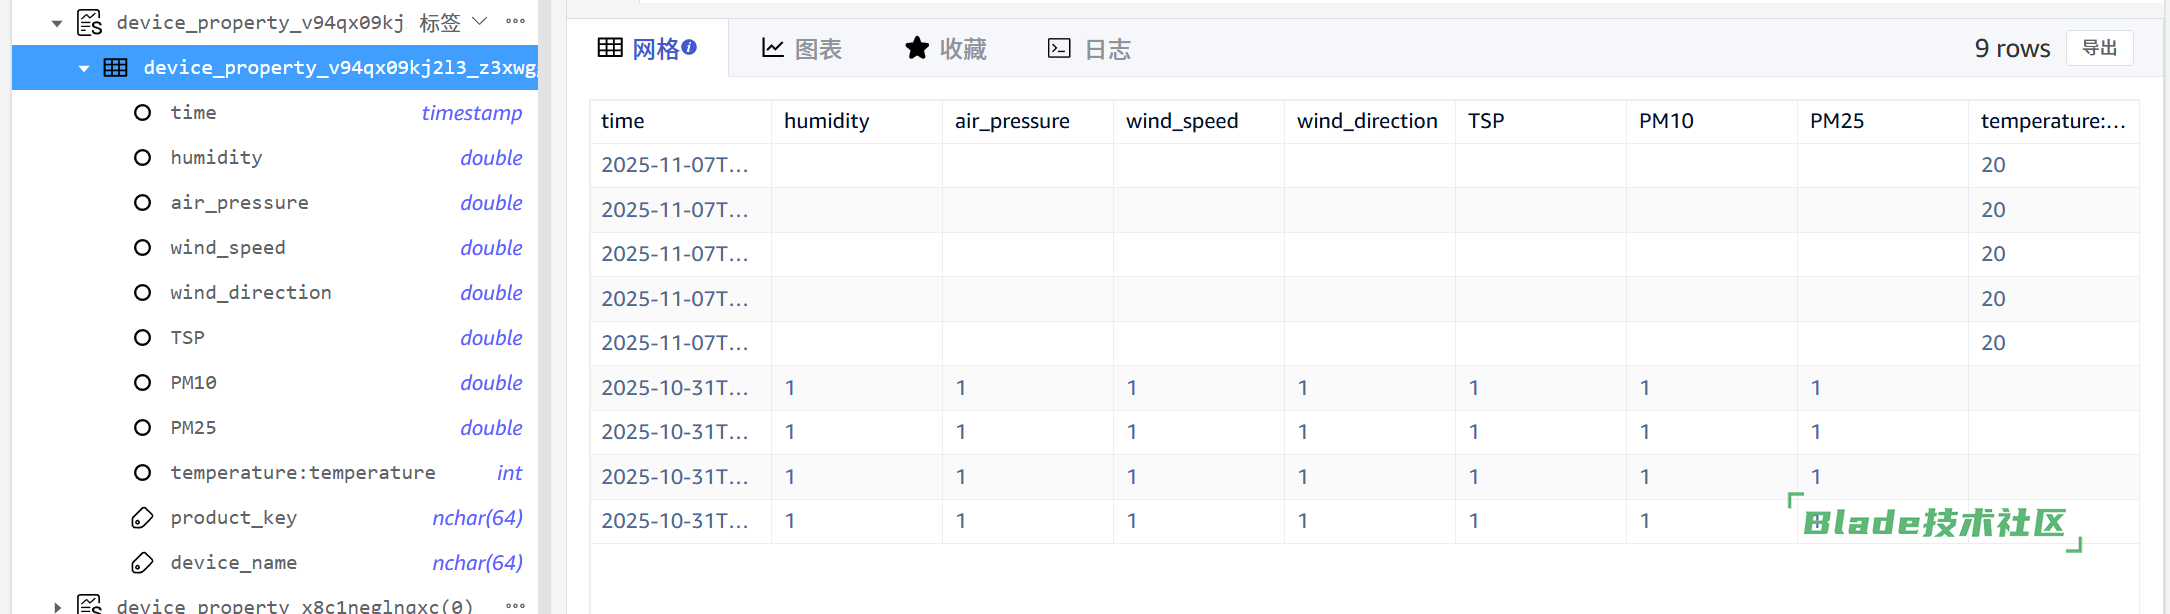Screen dimensions: 2170x614
Task: Click the terminal icon for 日志
Action: pyautogui.click(x=1059, y=48)
